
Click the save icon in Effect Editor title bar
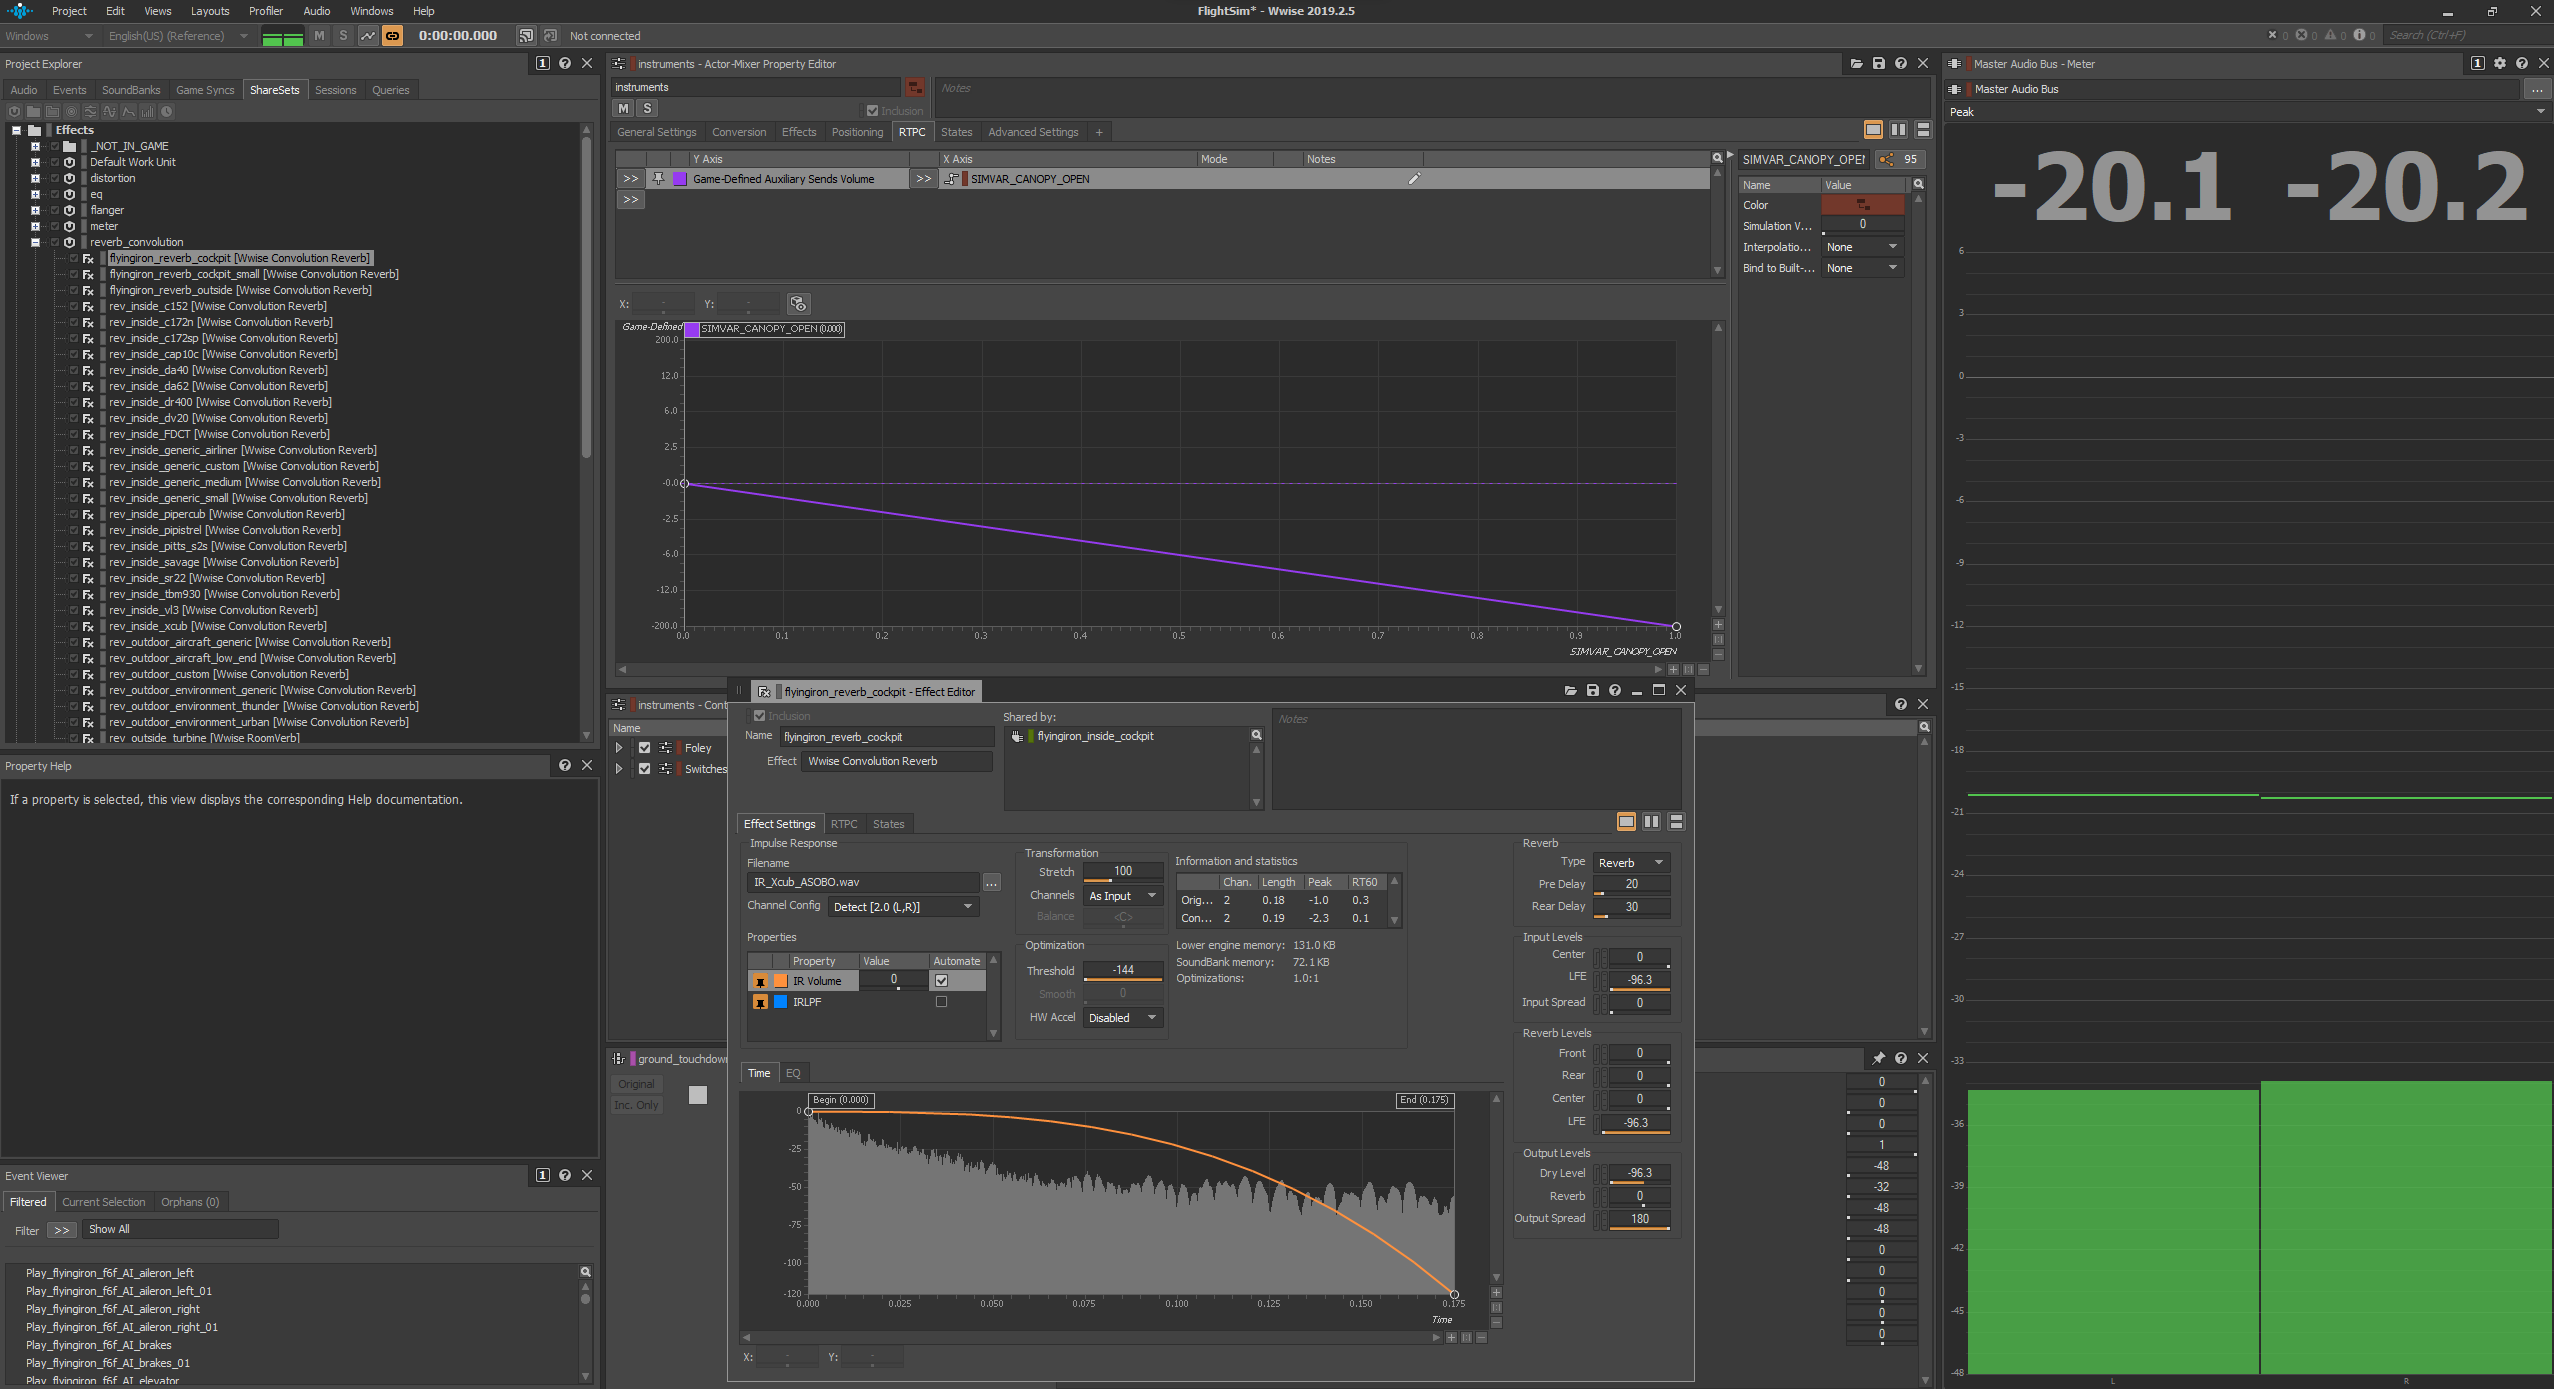(x=1593, y=691)
